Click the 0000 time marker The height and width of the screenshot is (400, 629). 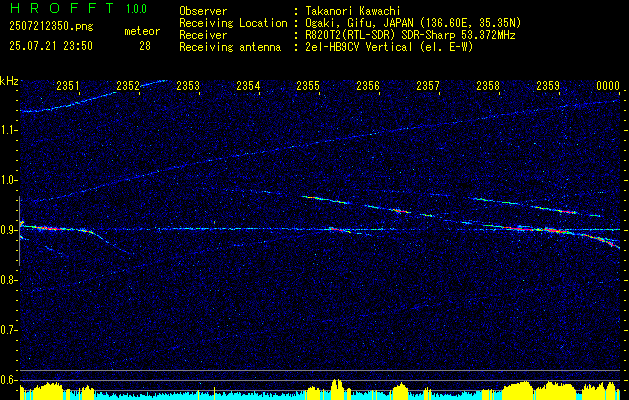(x=608, y=85)
